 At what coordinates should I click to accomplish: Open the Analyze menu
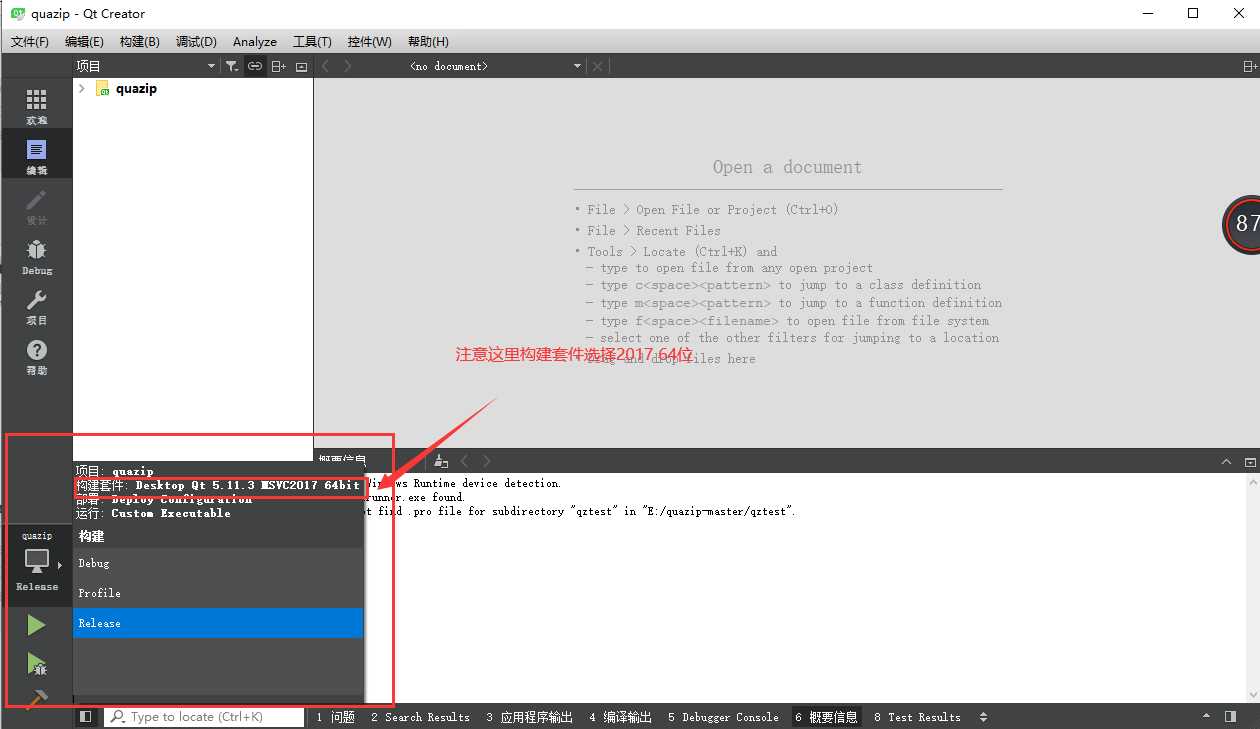(255, 41)
